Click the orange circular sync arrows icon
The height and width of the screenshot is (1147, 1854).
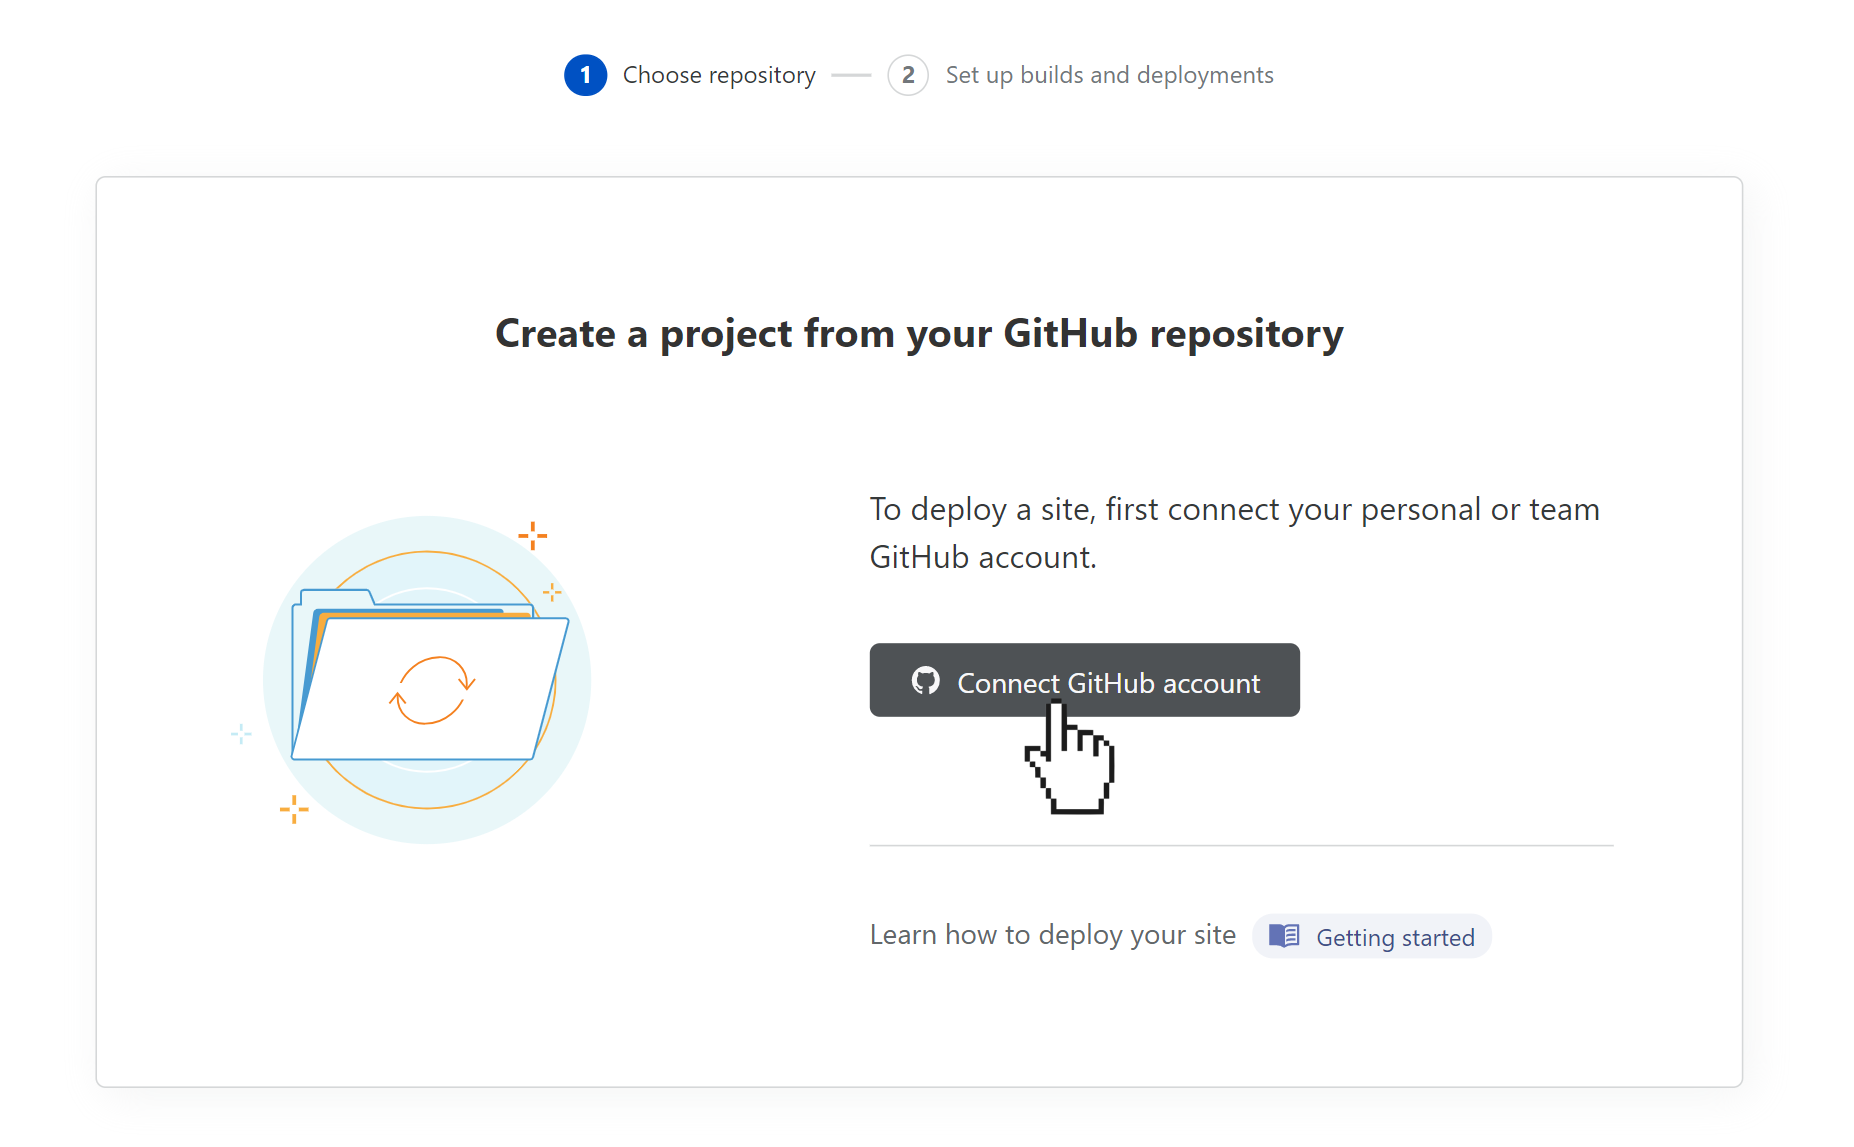432,690
